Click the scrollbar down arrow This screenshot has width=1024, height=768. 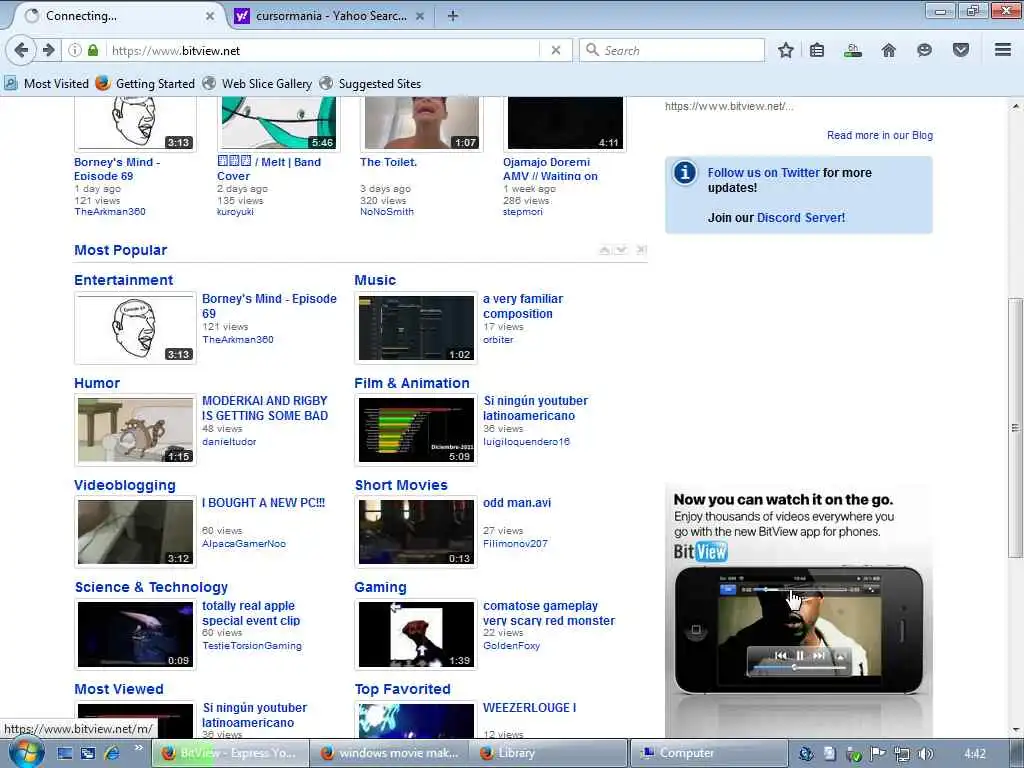point(1016,729)
